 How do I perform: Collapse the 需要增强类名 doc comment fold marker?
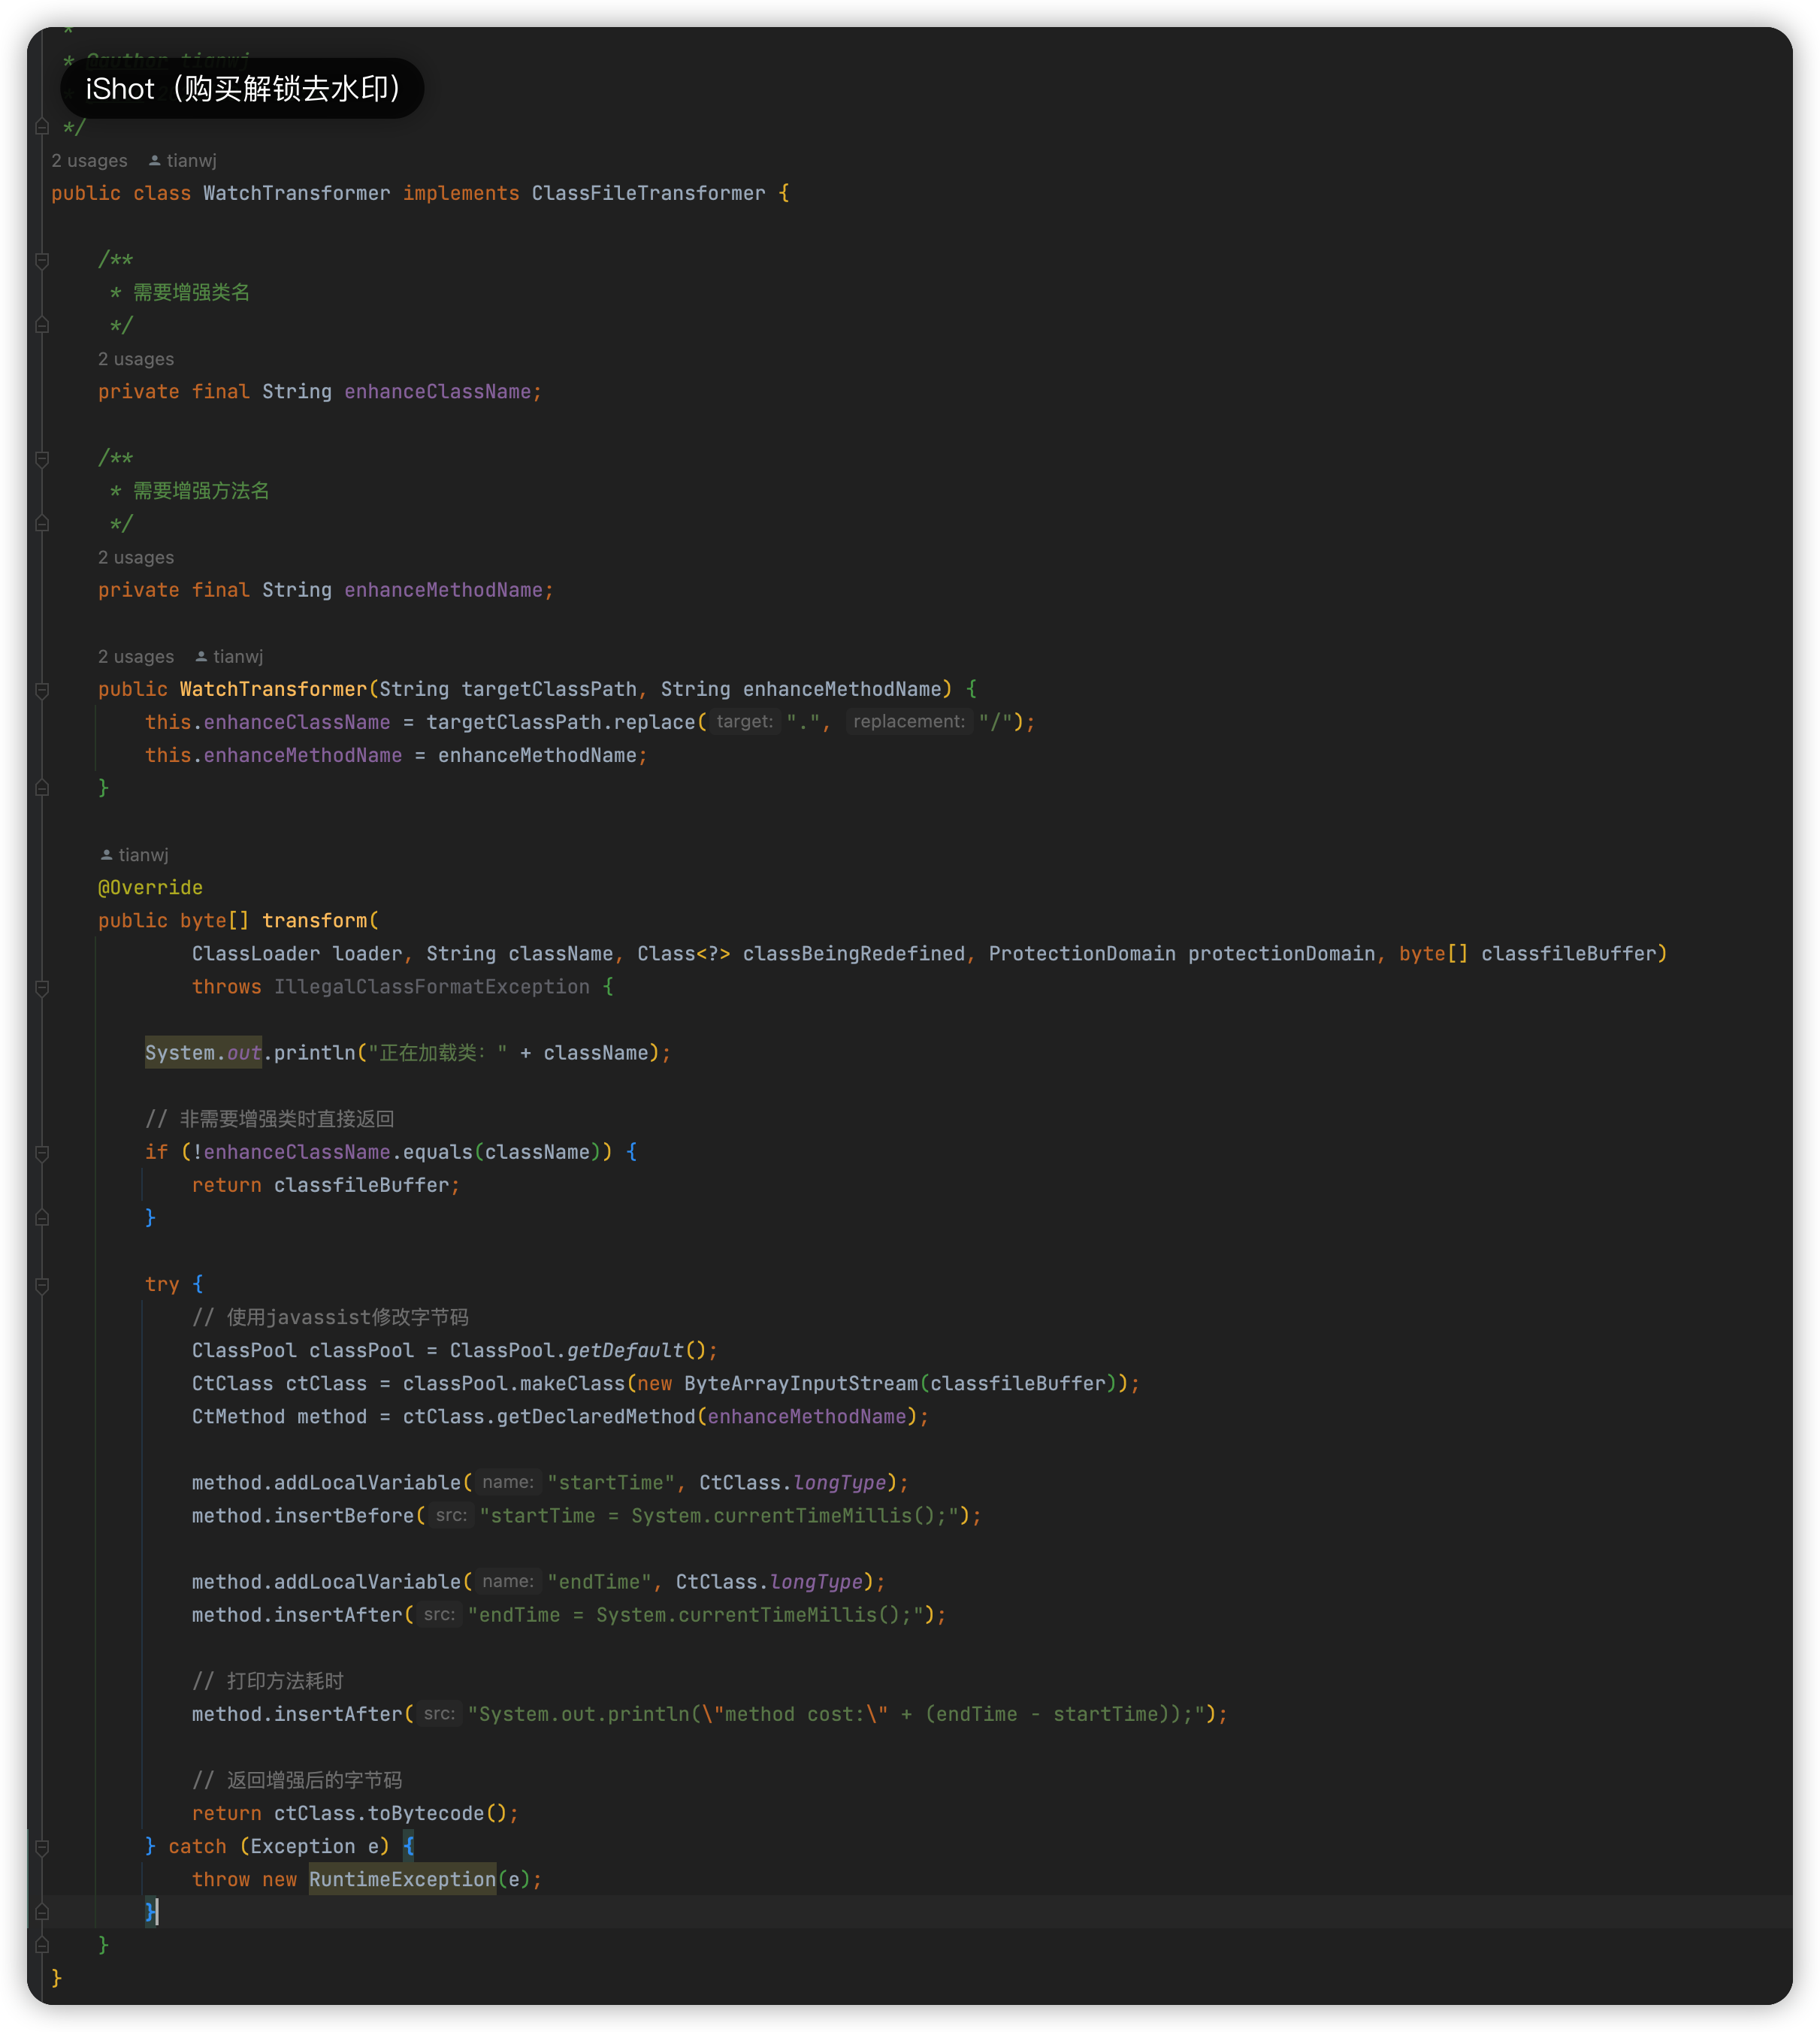(x=42, y=261)
